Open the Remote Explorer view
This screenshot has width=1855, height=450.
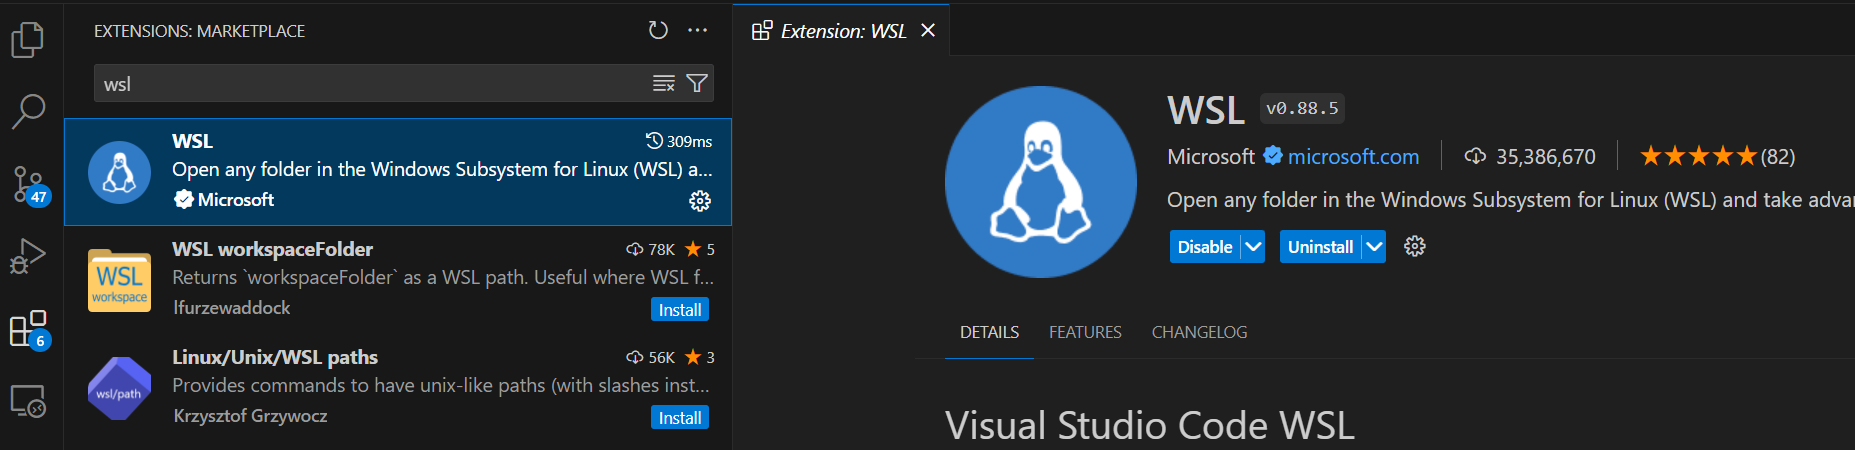tap(28, 401)
